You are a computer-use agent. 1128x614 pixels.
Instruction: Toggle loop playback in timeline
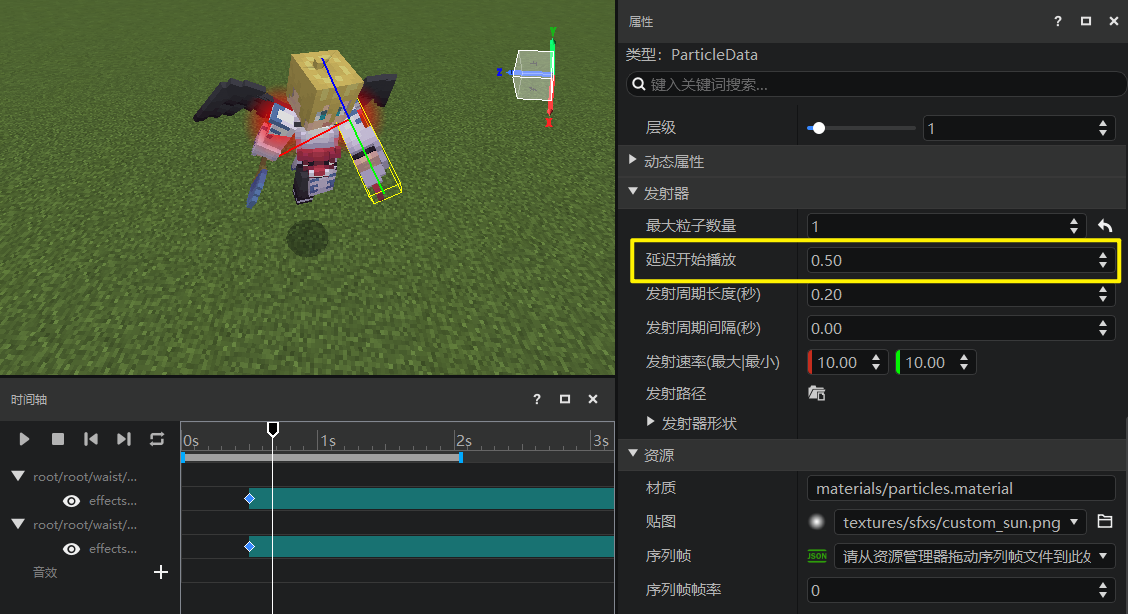tap(157, 439)
